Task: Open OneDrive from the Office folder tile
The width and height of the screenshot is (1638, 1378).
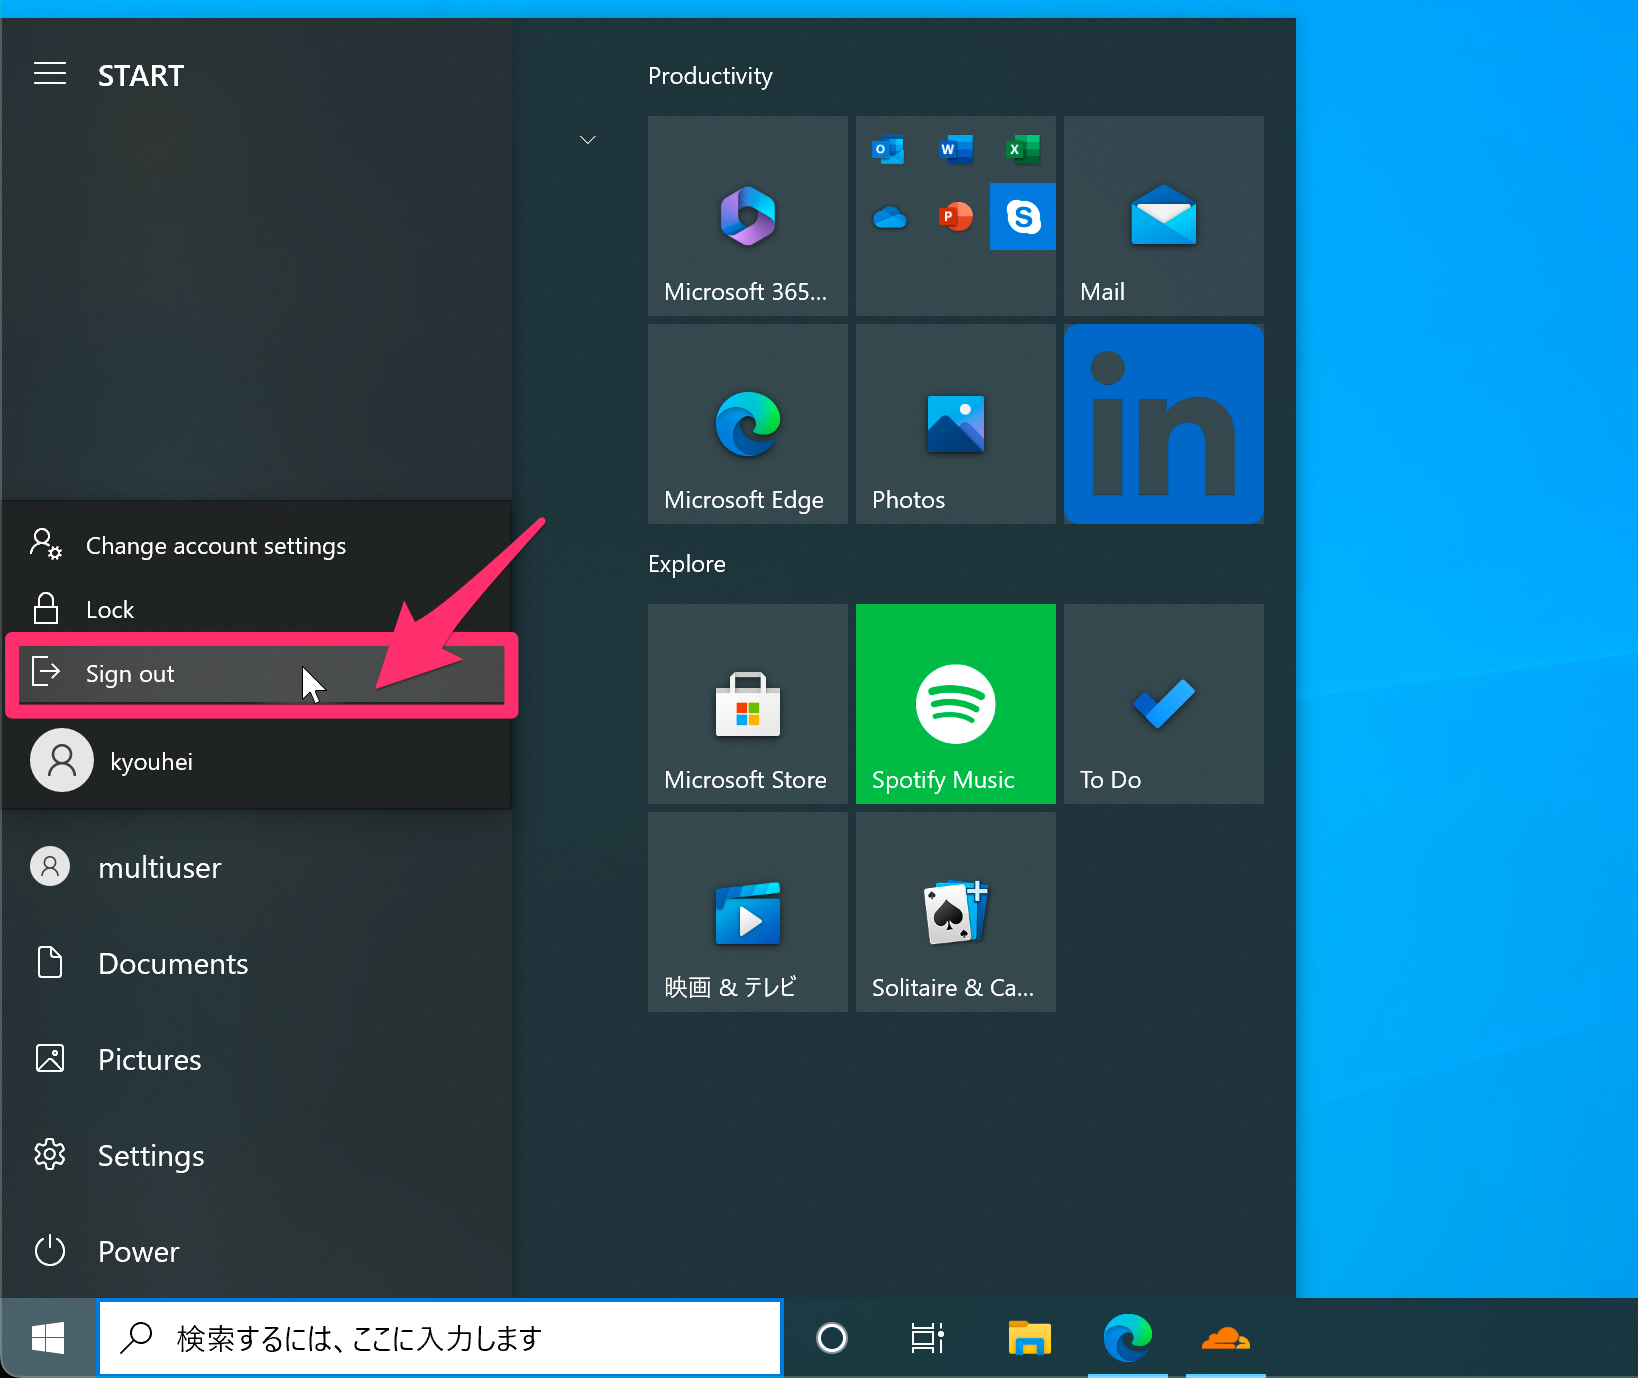Action: [889, 217]
